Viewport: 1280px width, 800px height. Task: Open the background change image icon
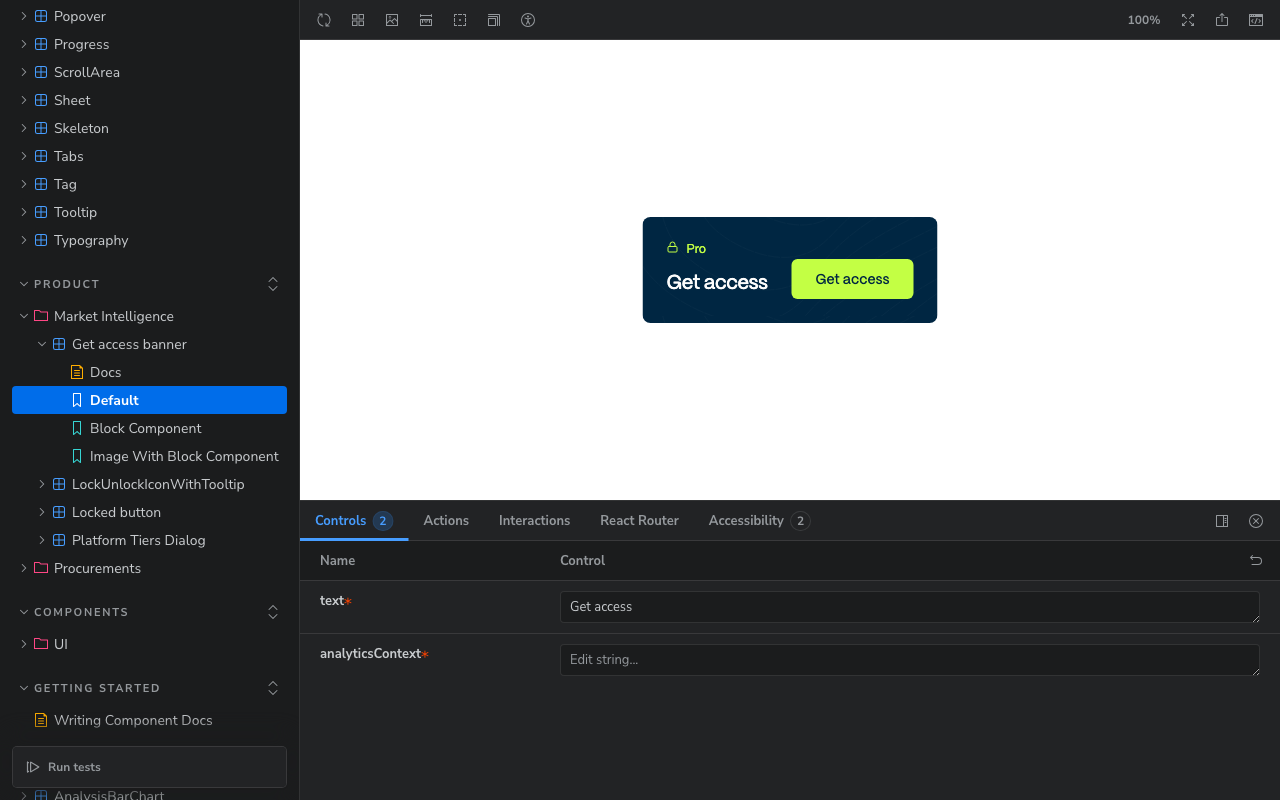point(392,20)
